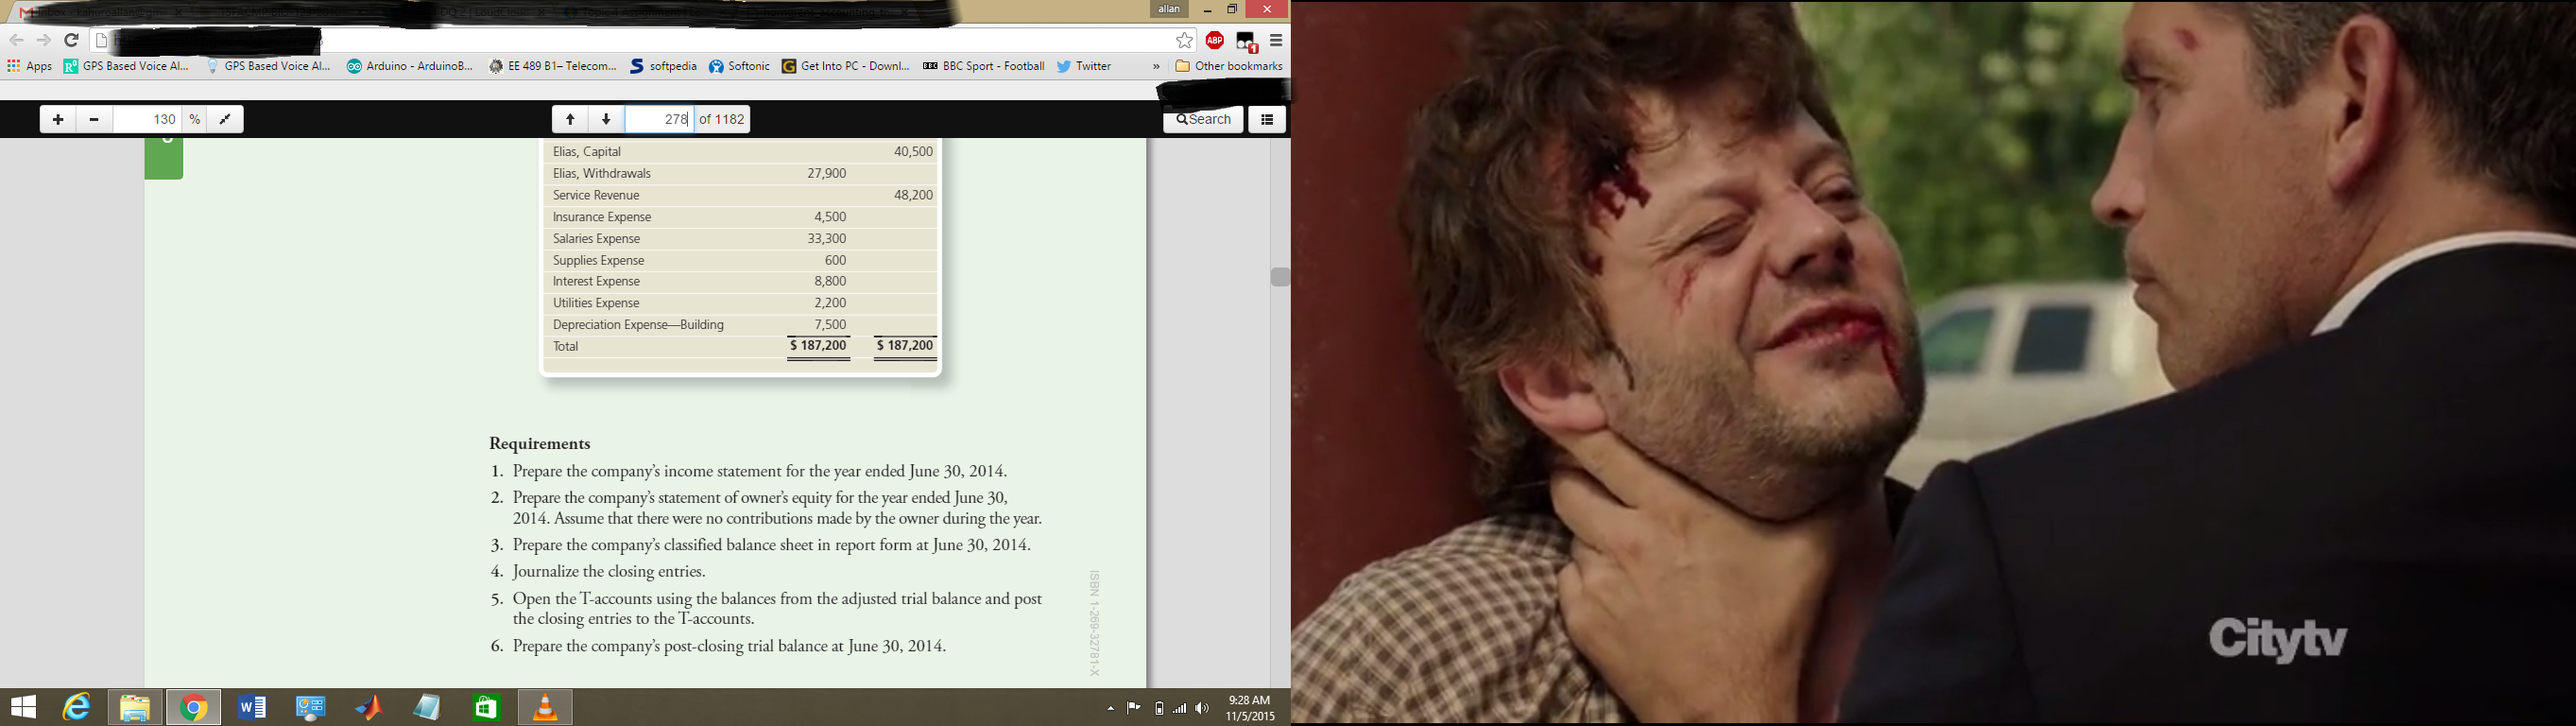Image resolution: width=2576 pixels, height=726 pixels.
Task: Select the 48,200 Service Revenue value
Action: coord(913,195)
